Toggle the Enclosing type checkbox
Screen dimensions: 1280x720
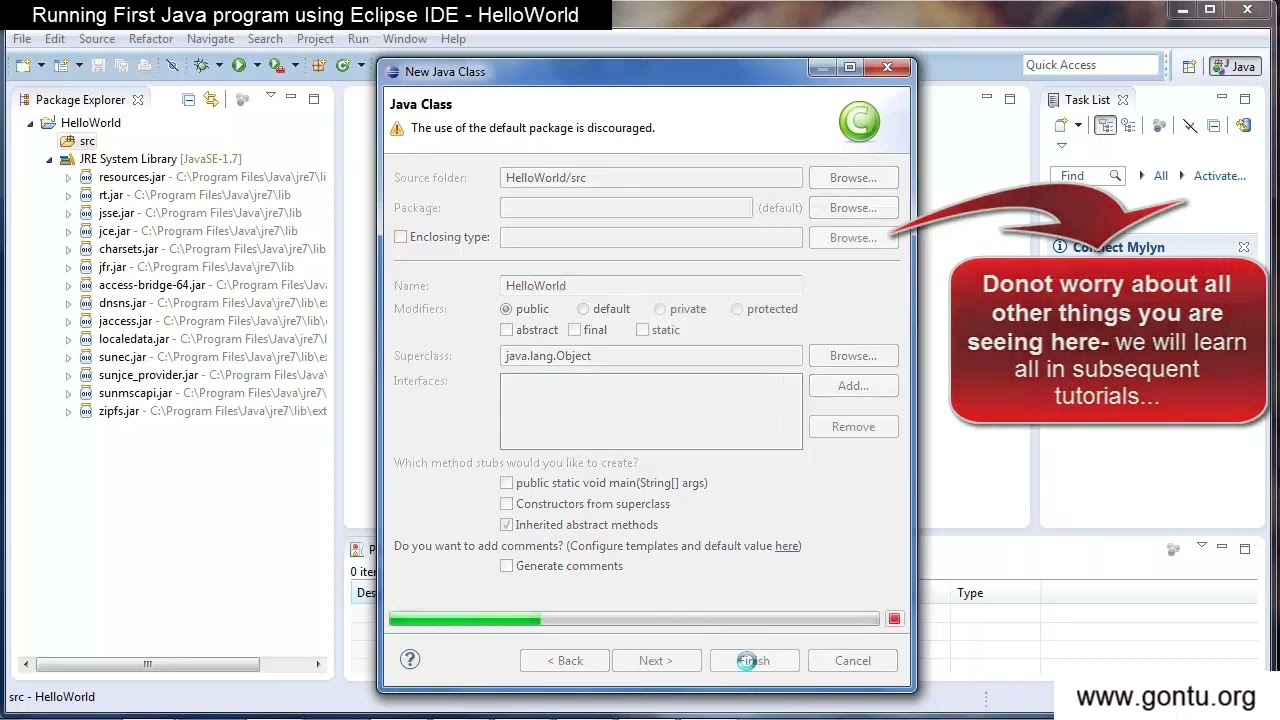(400, 237)
